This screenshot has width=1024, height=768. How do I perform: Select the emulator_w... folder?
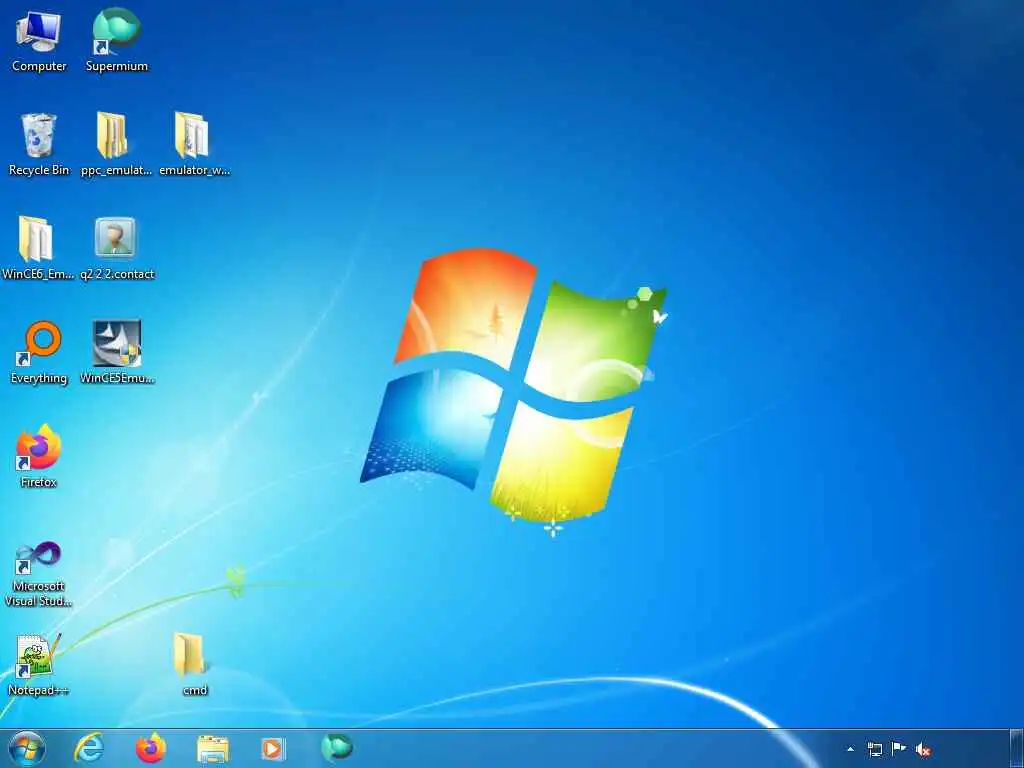pos(195,144)
